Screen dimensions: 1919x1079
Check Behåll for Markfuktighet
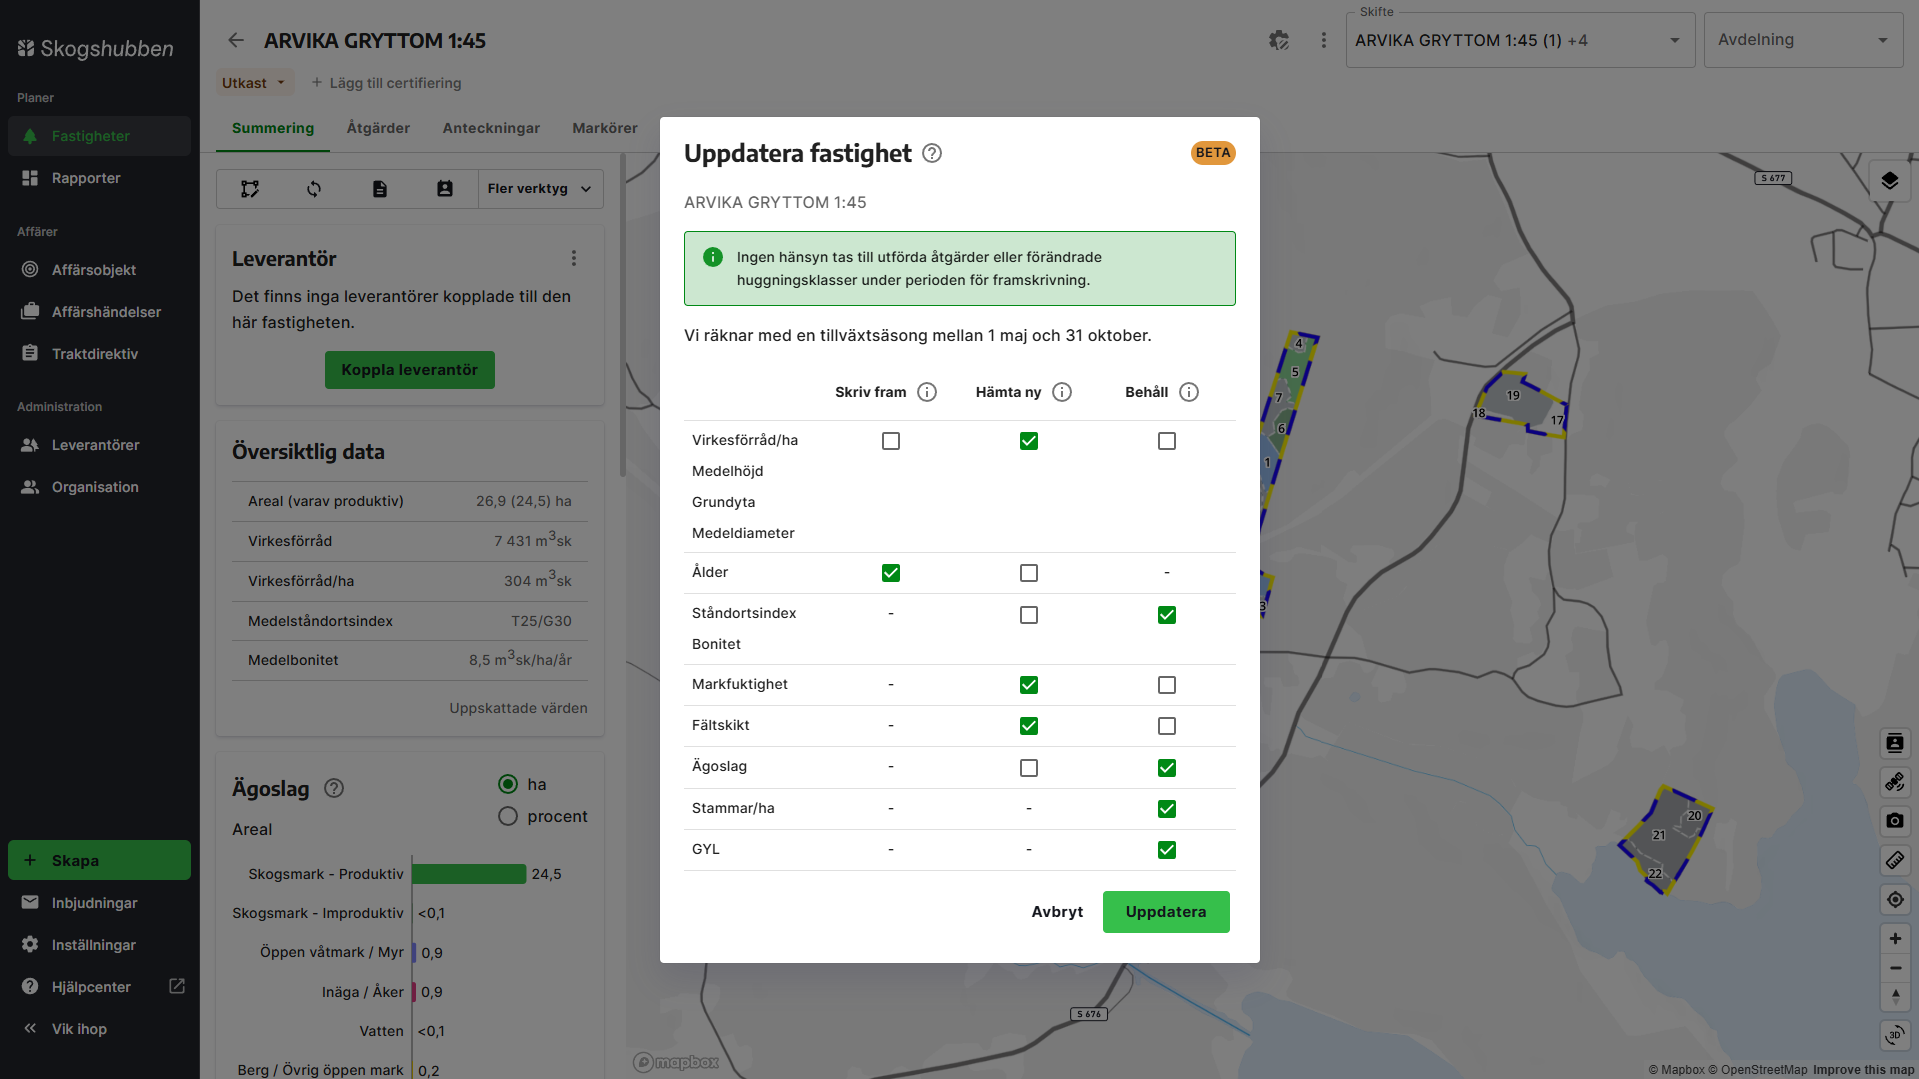tap(1167, 685)
